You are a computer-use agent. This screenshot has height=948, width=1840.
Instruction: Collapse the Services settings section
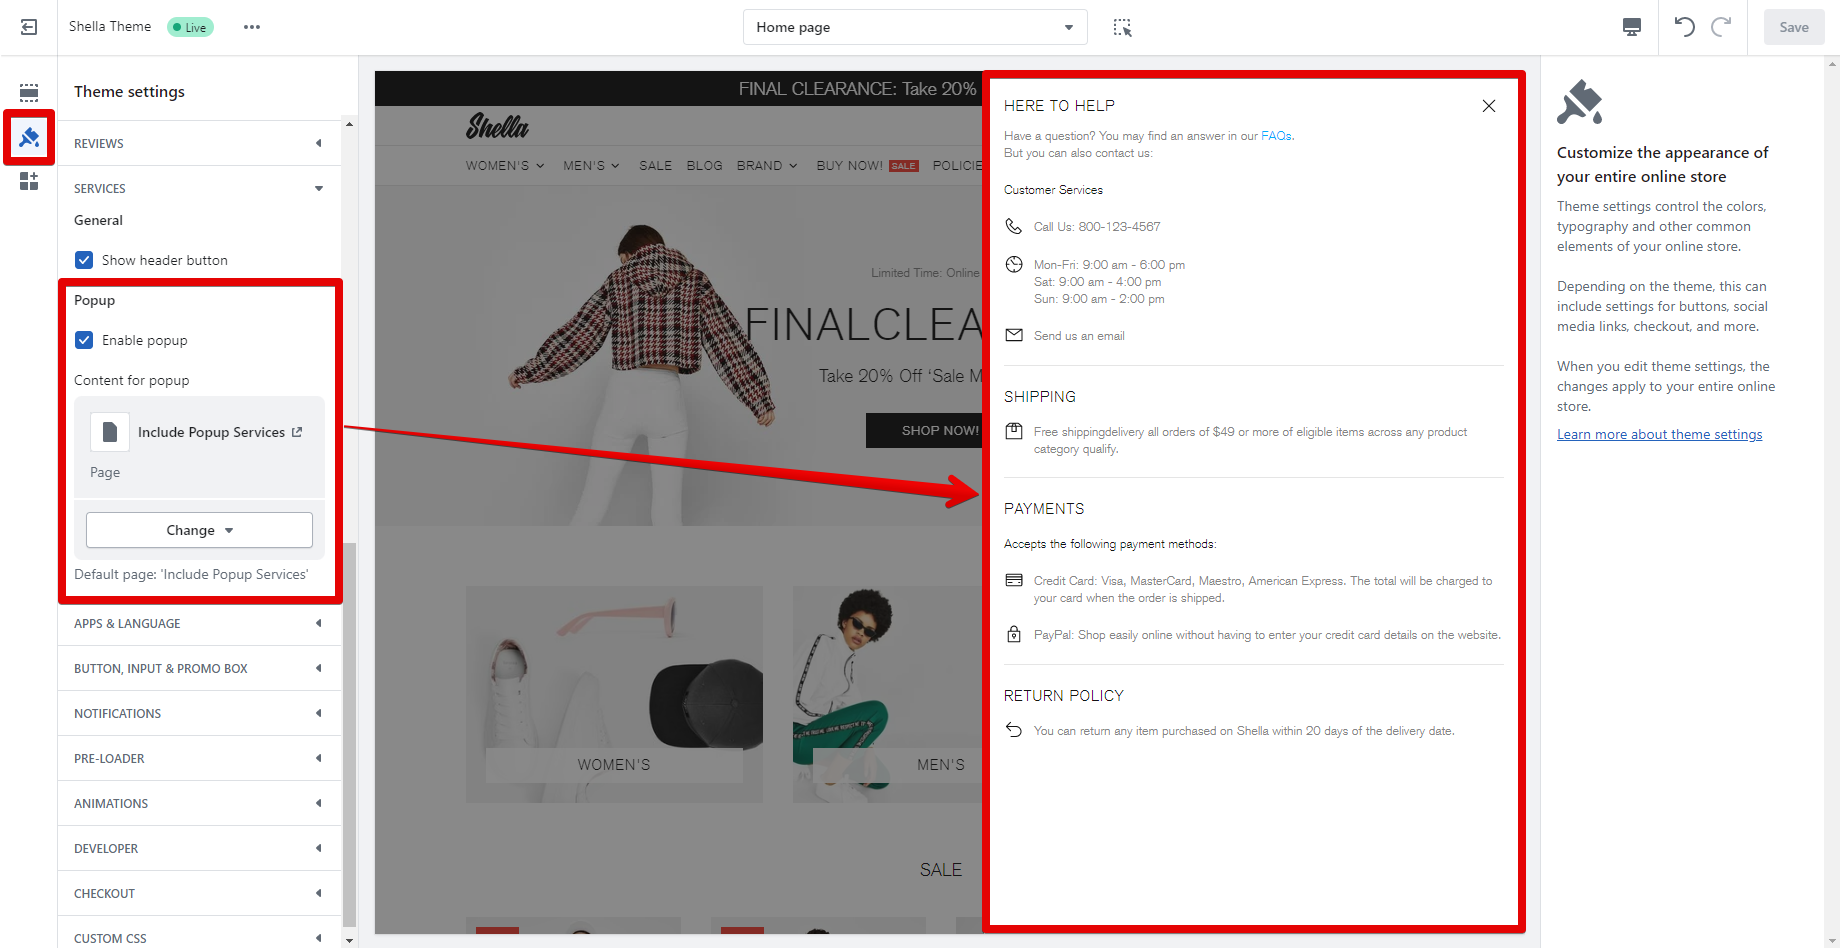199,188
